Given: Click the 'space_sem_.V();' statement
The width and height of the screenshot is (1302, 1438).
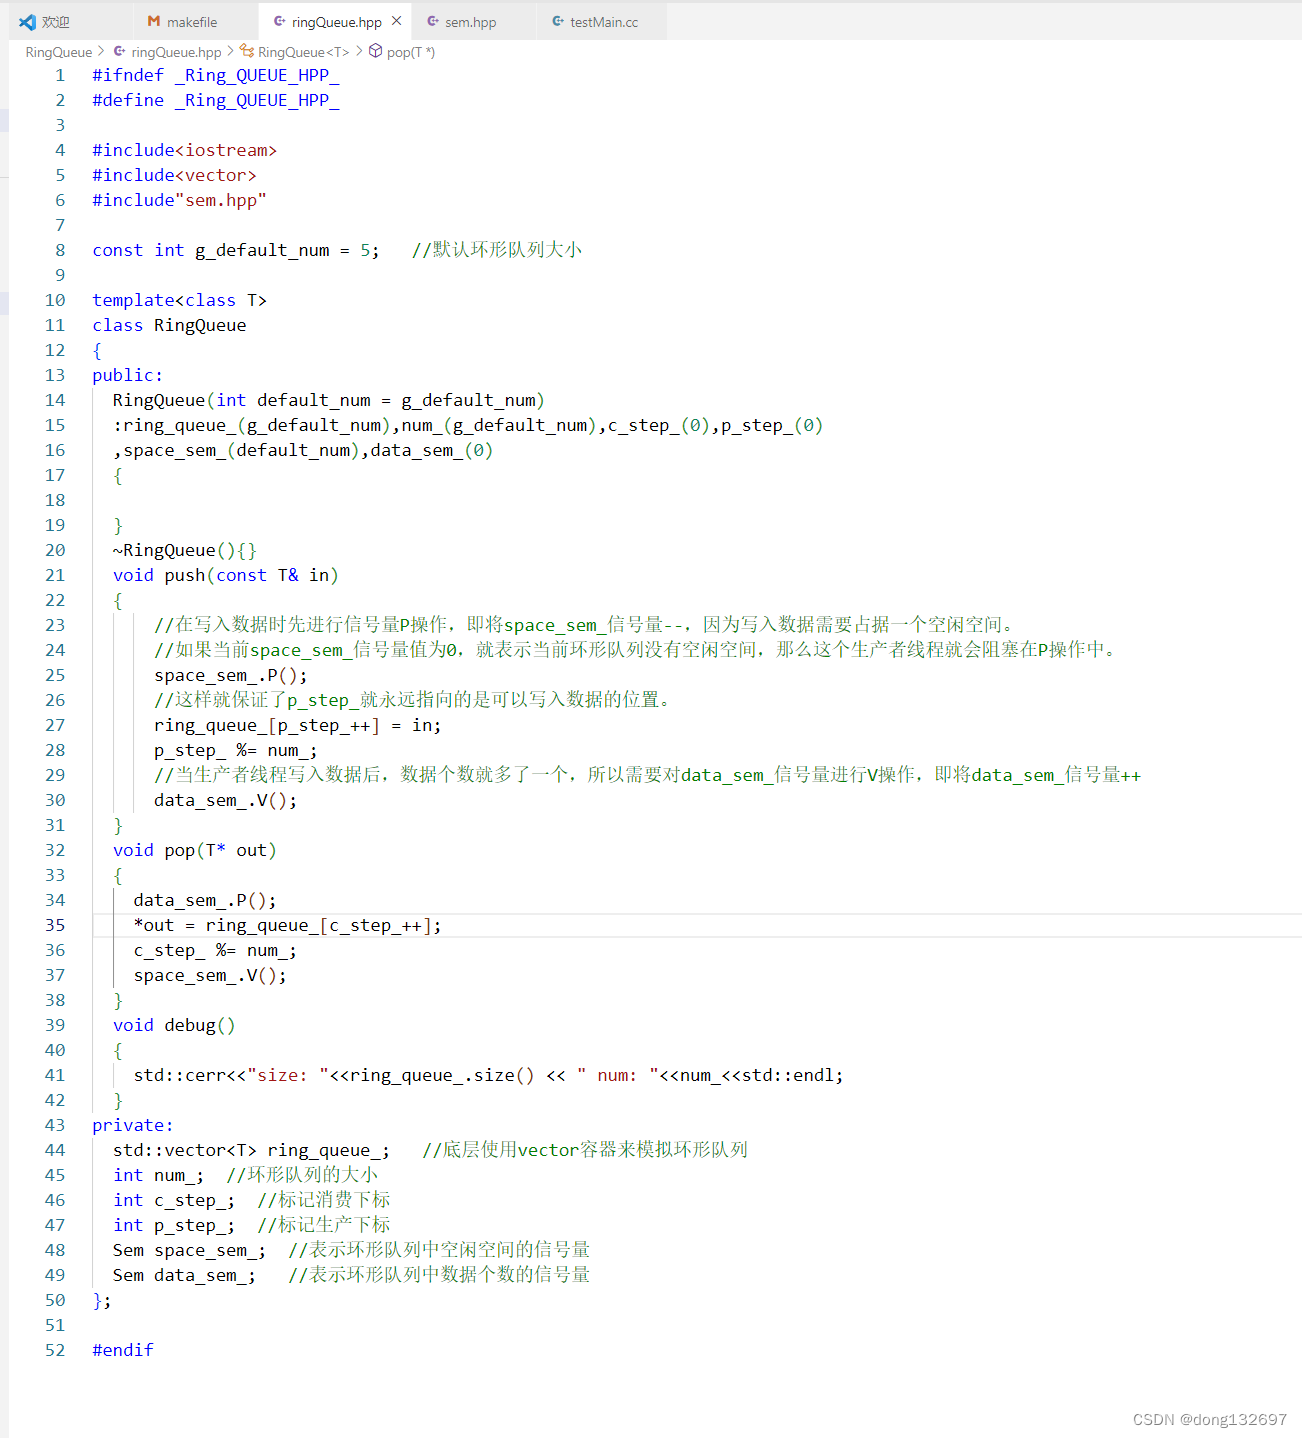Looking at the screenshot, I should coord(210,975).
